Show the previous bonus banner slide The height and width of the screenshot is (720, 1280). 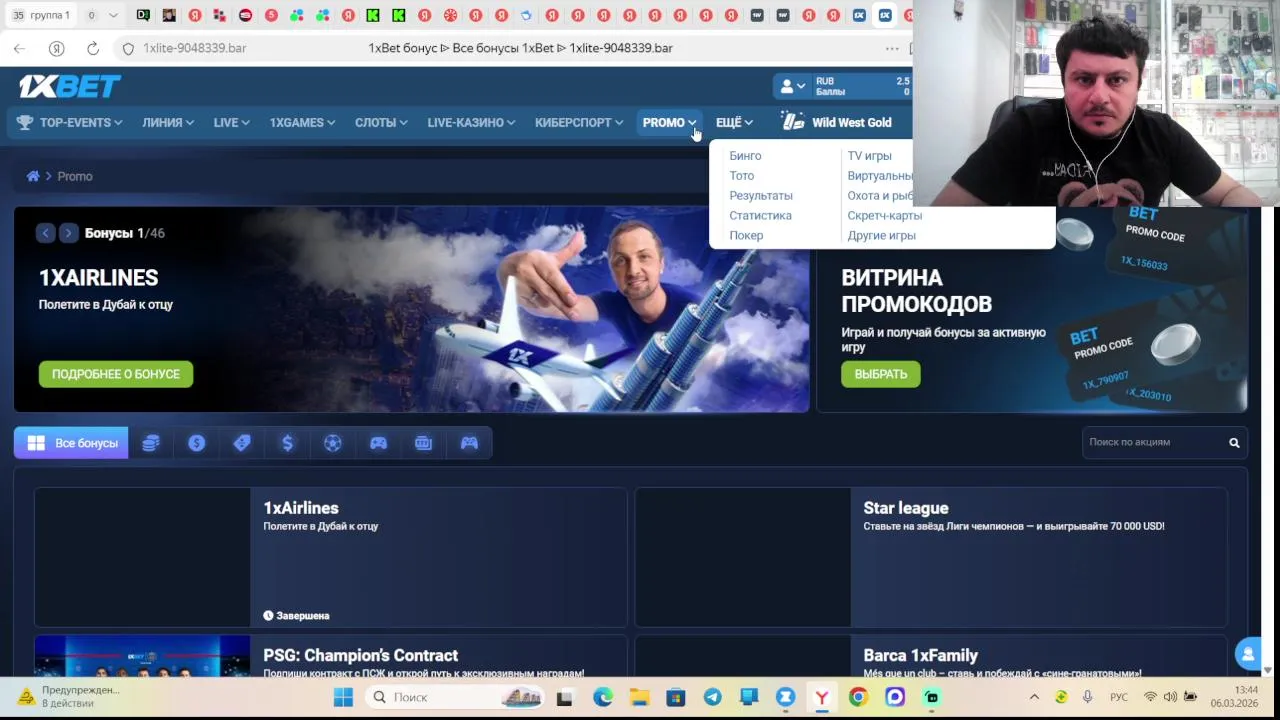point(45,233)
